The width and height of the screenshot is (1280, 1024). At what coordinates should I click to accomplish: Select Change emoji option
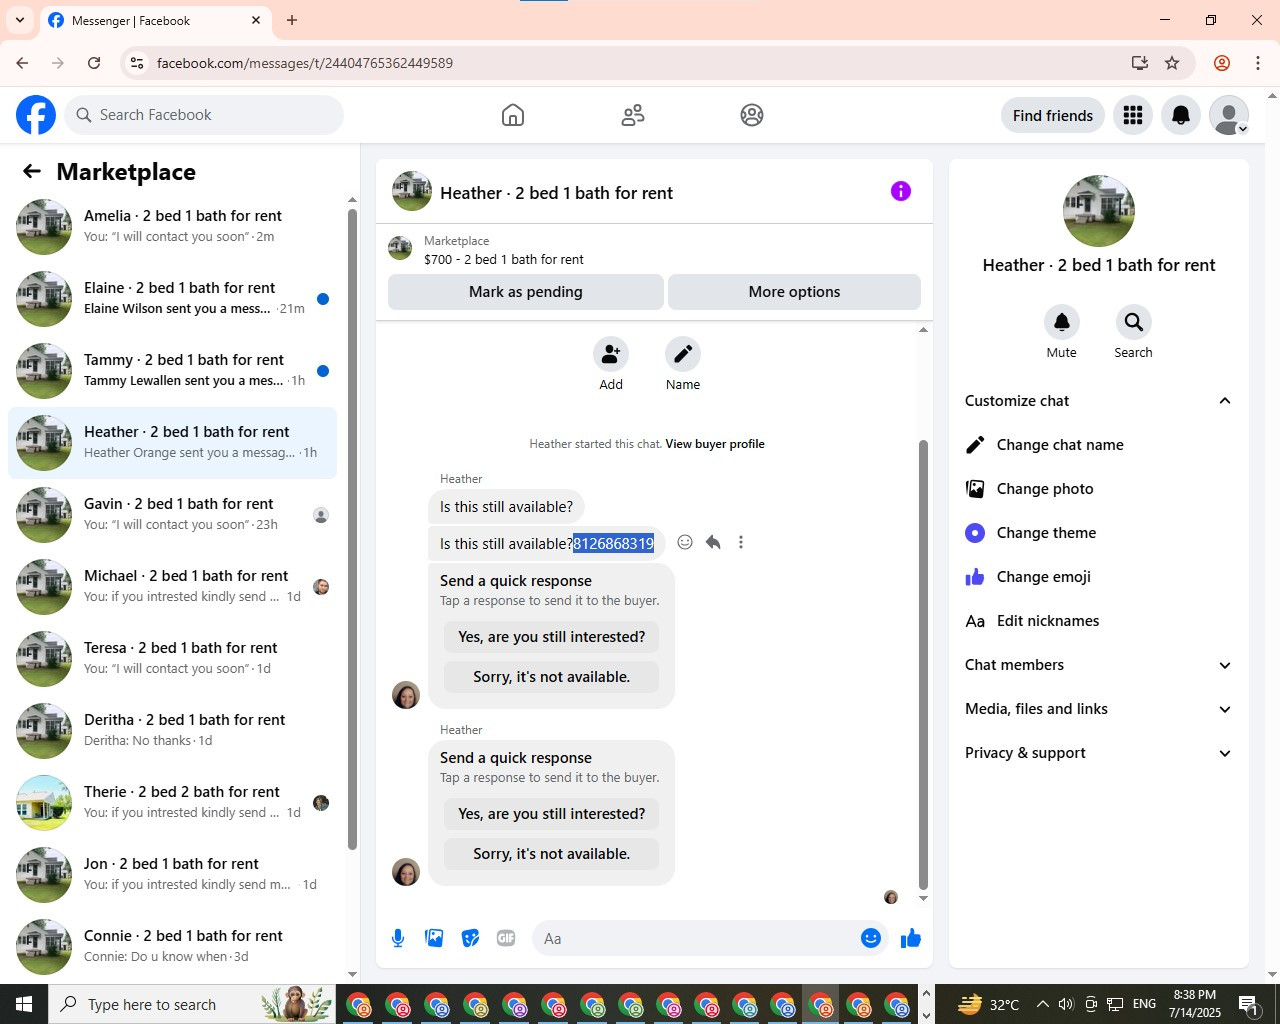tap(1099, 577)
